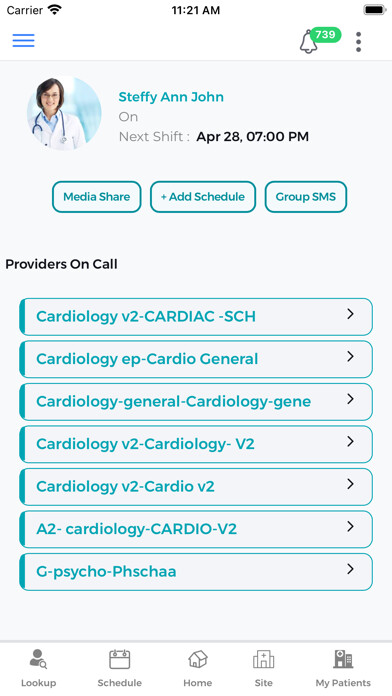Expand Cardiology v2-CARDIAC -SCH chevron
The image size is (392, 696).
(x=350, y=314)
